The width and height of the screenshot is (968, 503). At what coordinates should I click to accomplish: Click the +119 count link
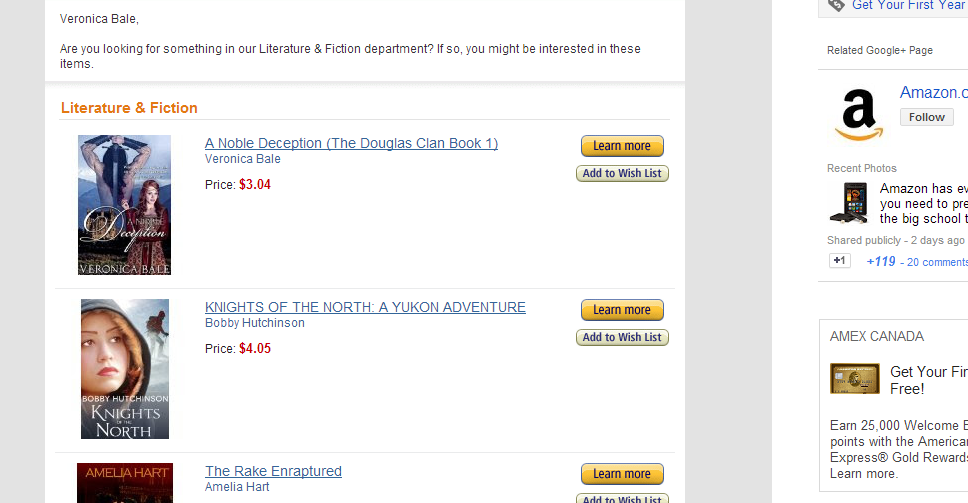tap(881, 261)
